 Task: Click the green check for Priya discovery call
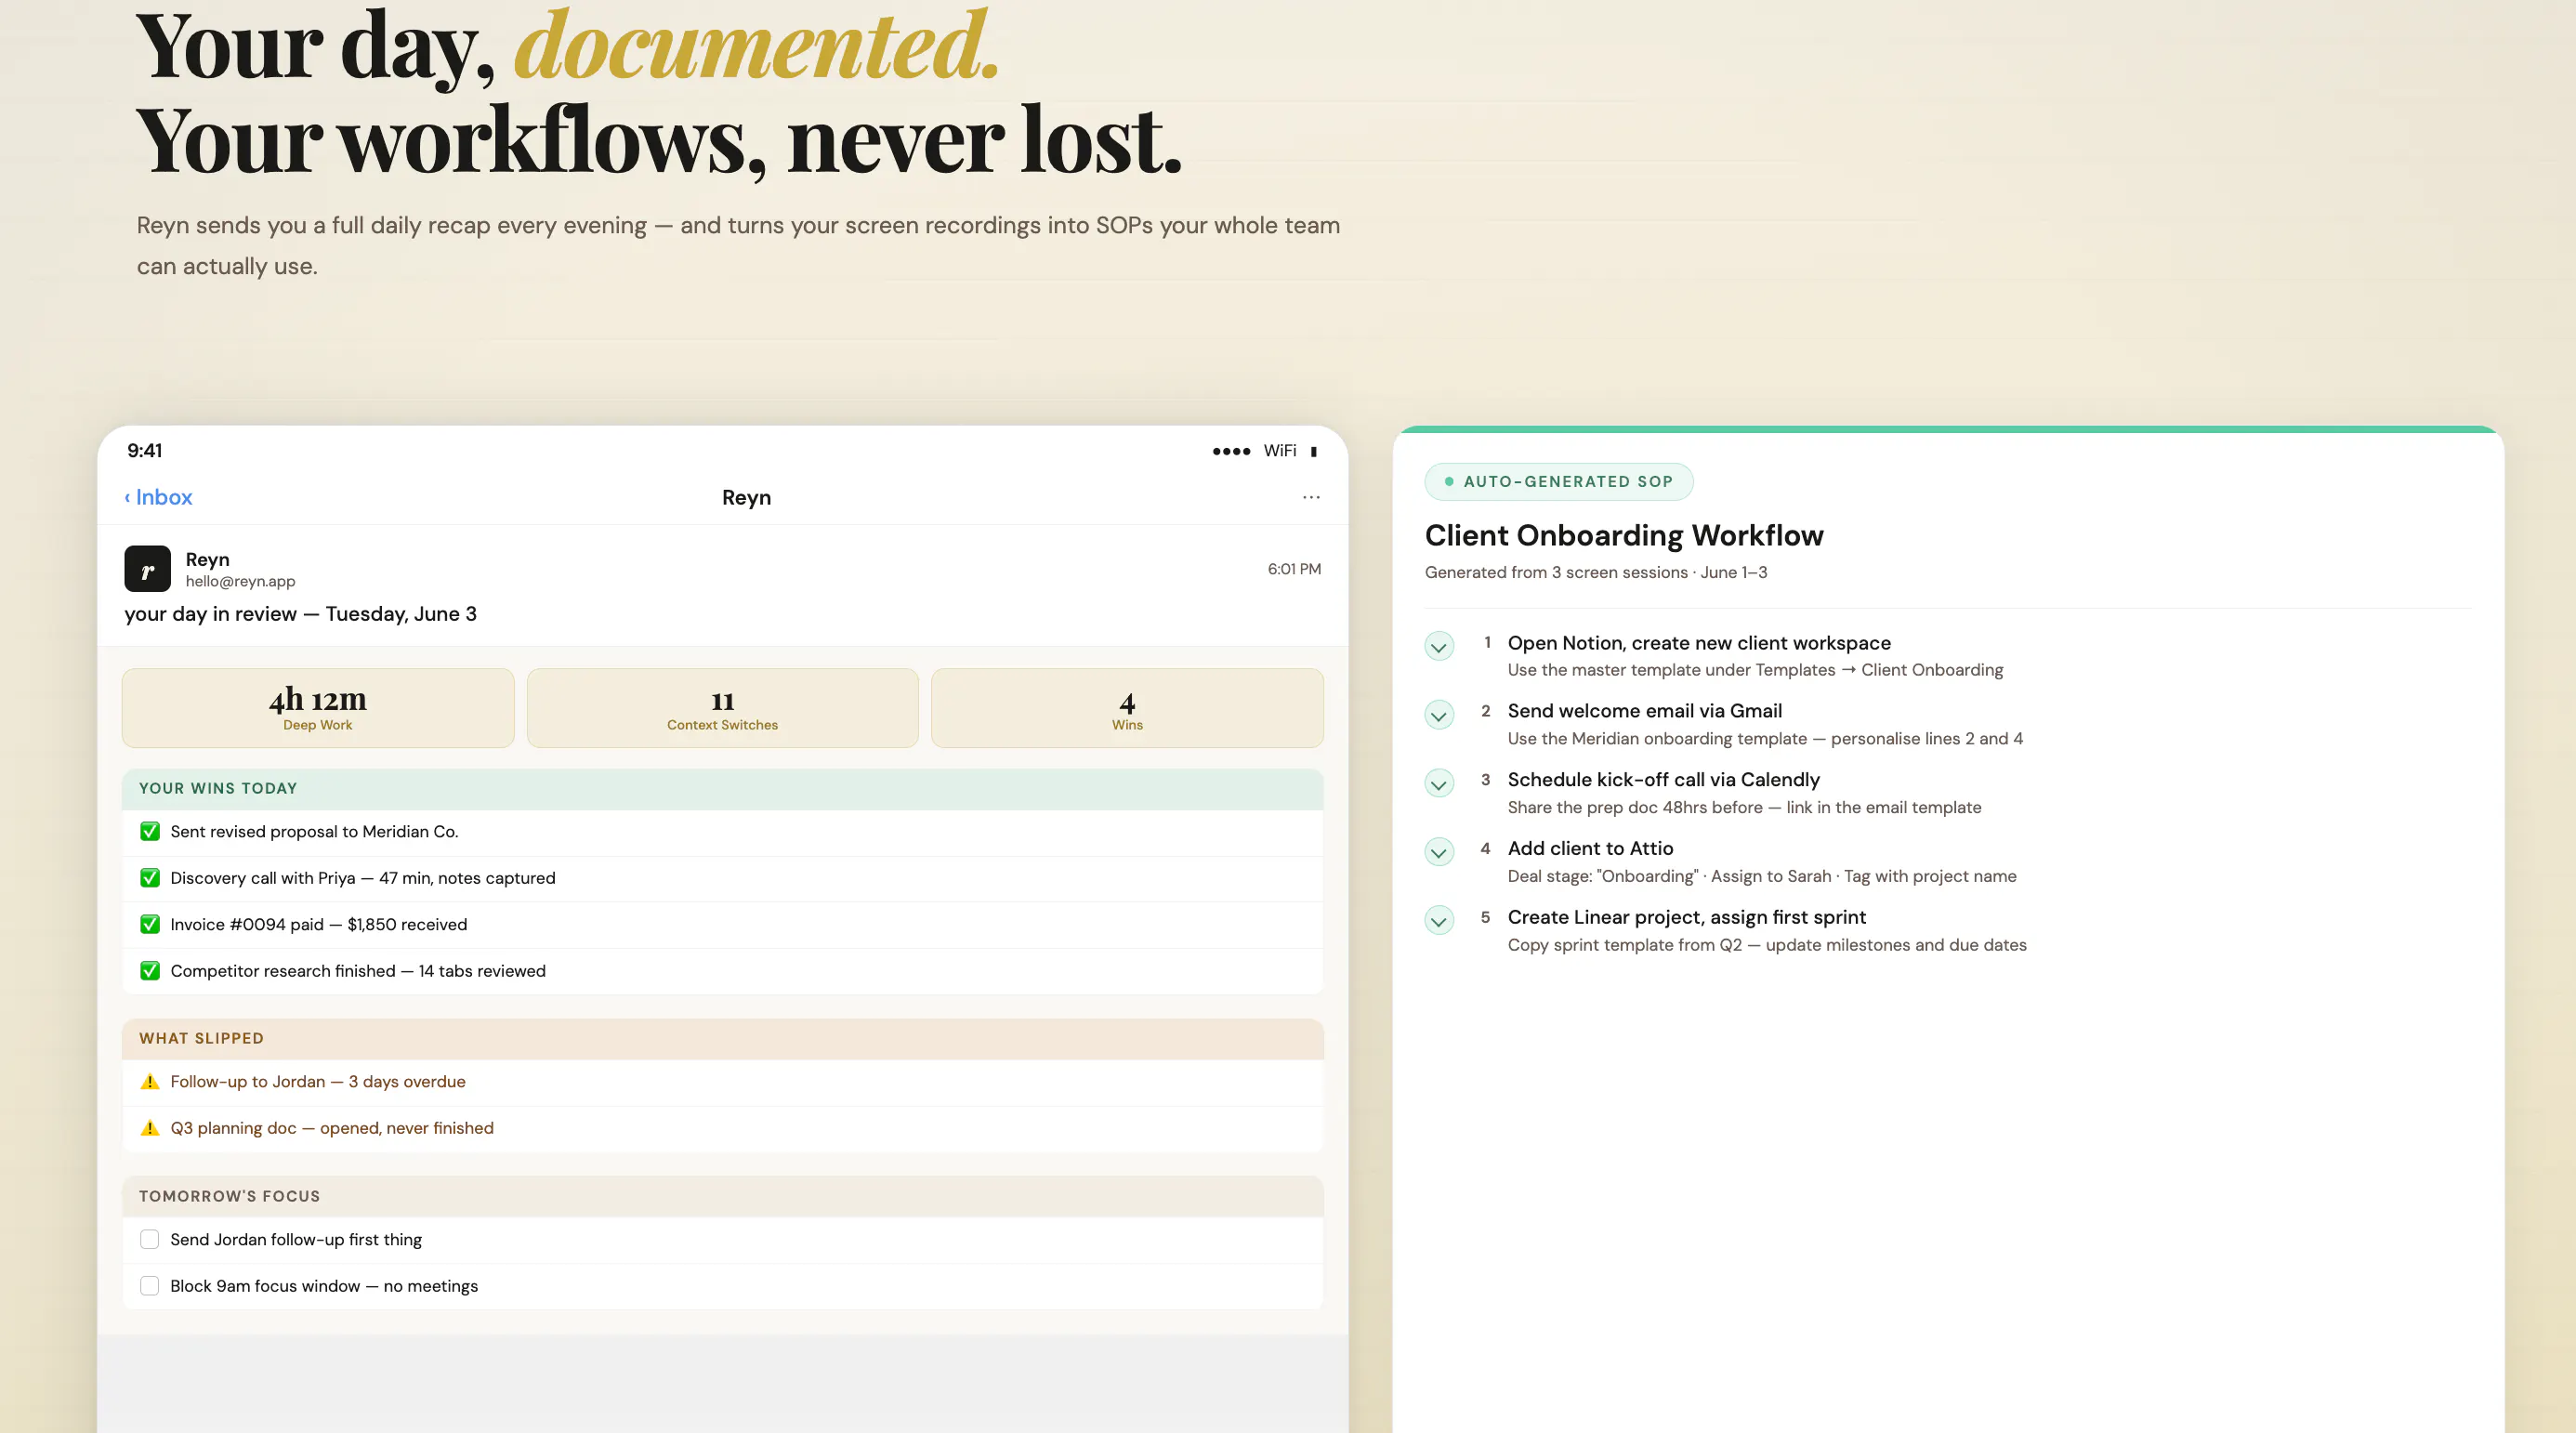click(150, 878)
